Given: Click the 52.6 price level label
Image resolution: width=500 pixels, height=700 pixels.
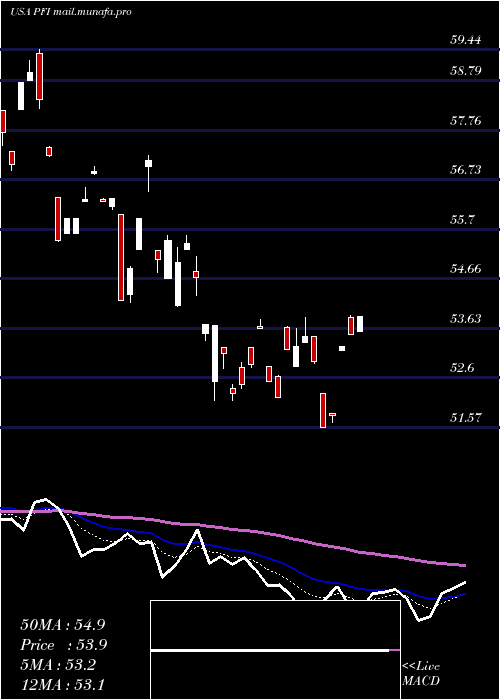Looking at the screenshot, I should 462,367.
